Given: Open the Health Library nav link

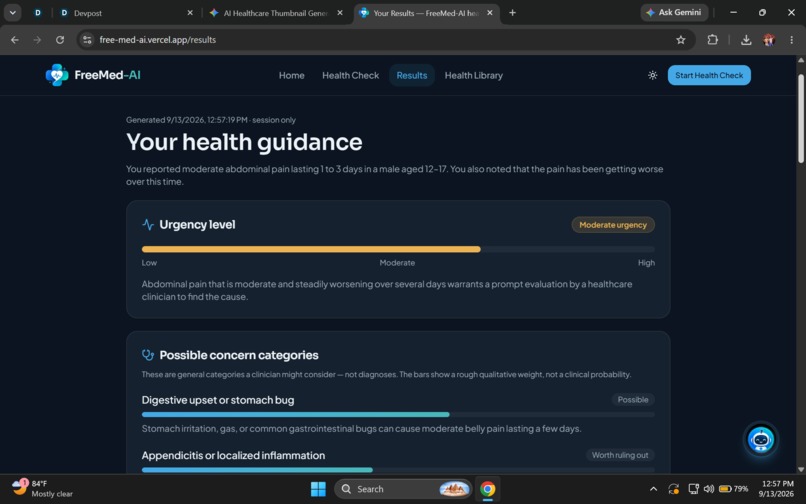Looking at the screenshot, I should 473,75.
